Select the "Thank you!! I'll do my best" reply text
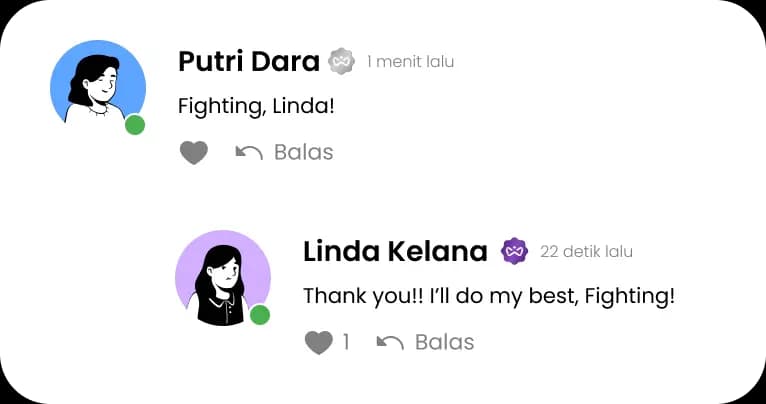This screenshot has width=766, height=404. point(489,296)
